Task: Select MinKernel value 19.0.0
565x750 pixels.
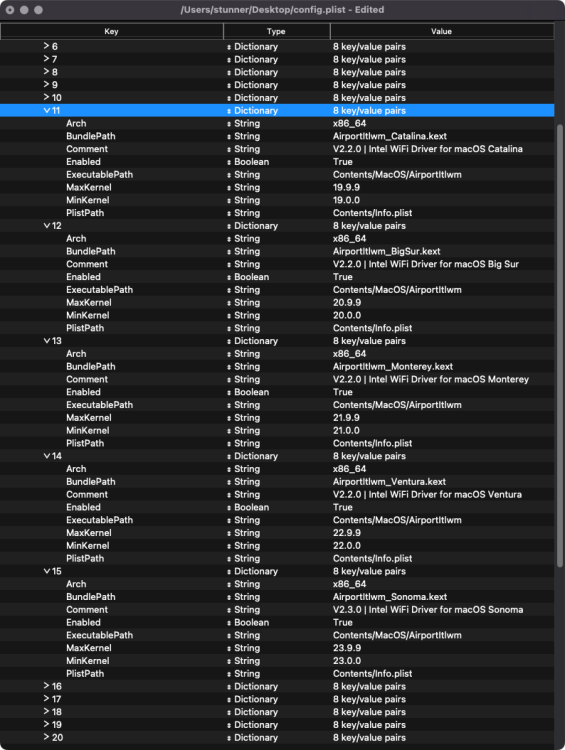Action: [x=346, y=200]
